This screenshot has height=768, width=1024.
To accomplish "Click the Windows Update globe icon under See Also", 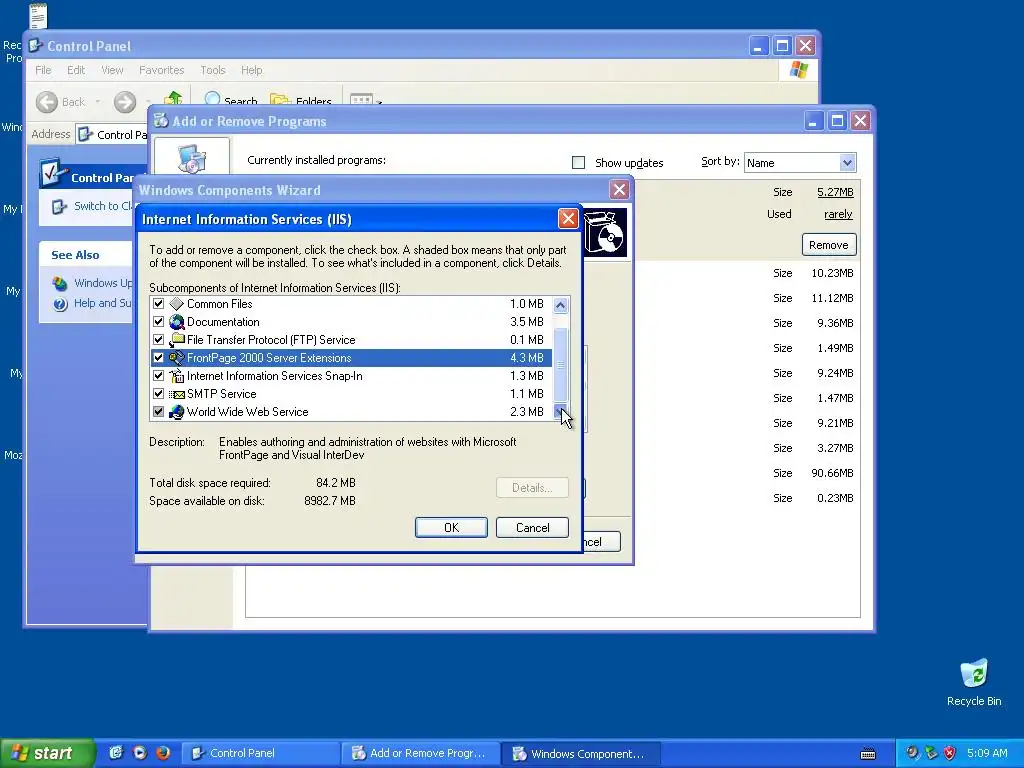I will 60,283.
